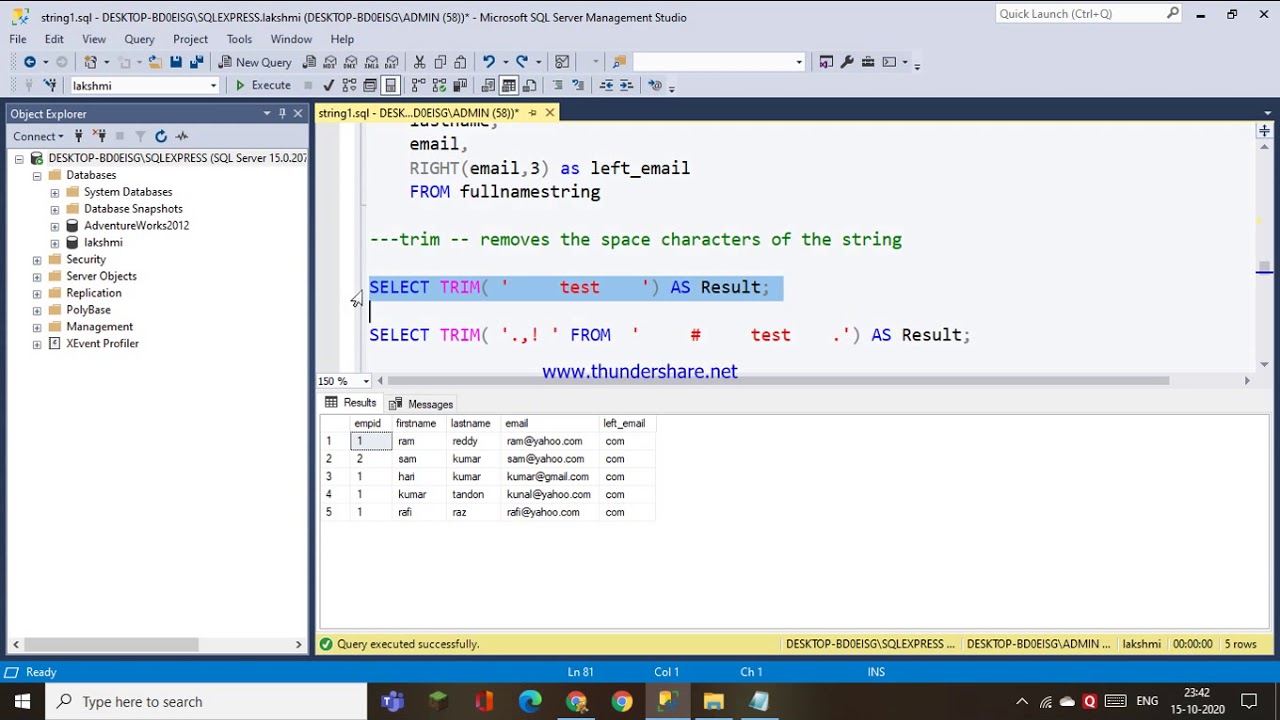Switch to the Results tab
The width and height of the screenshot is (1280, 720).
click(x=351, y=403)
